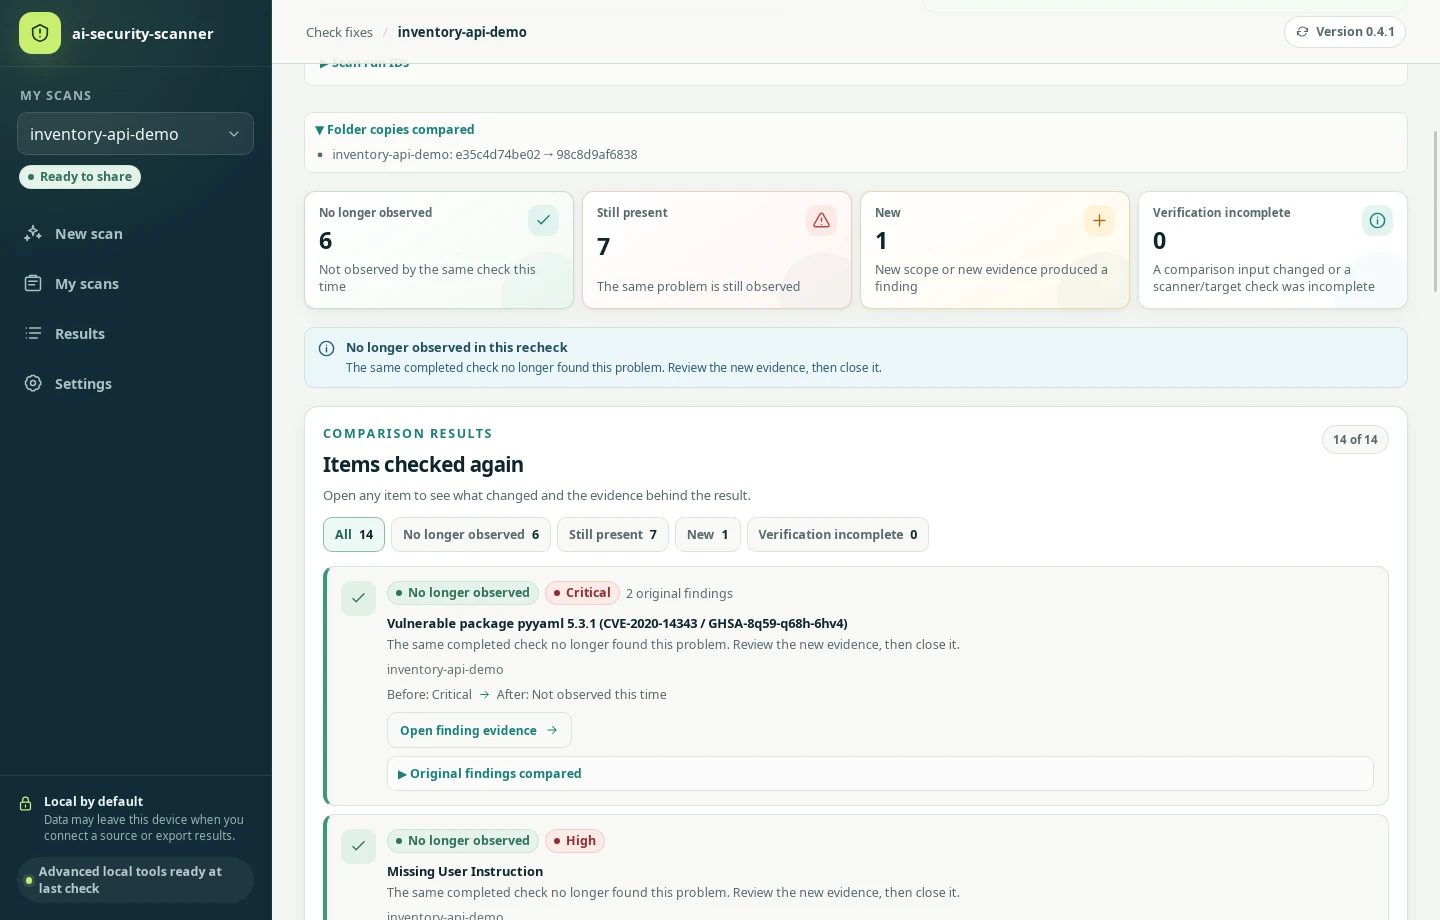The width and height of the screenshot is (1440, 920).
Task: Click the 14 of 14 counter badge
Action: (1355, 439)
